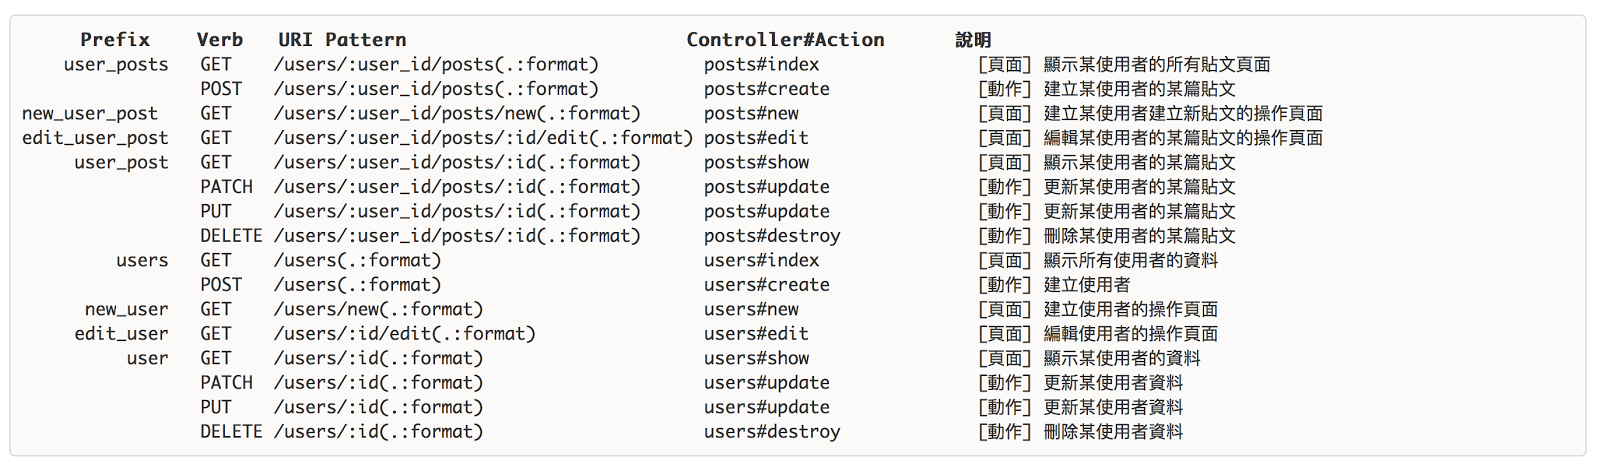Click the URI Pattern column header
The image size is (1600, 471).
(342, 40)
